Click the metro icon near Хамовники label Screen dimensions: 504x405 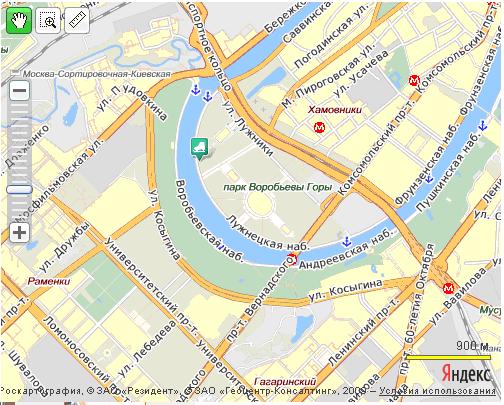(319, 127)
